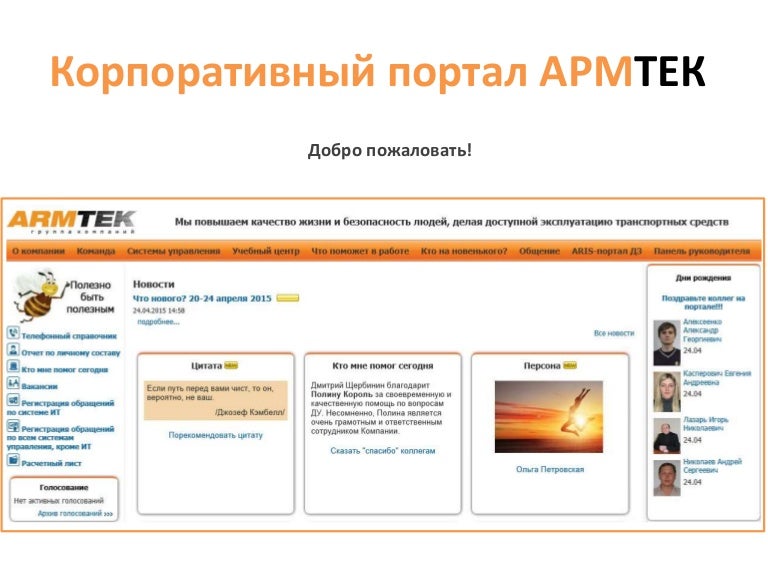
Task: Go to Панель руководителя in the menu
Action: (701, 251)
